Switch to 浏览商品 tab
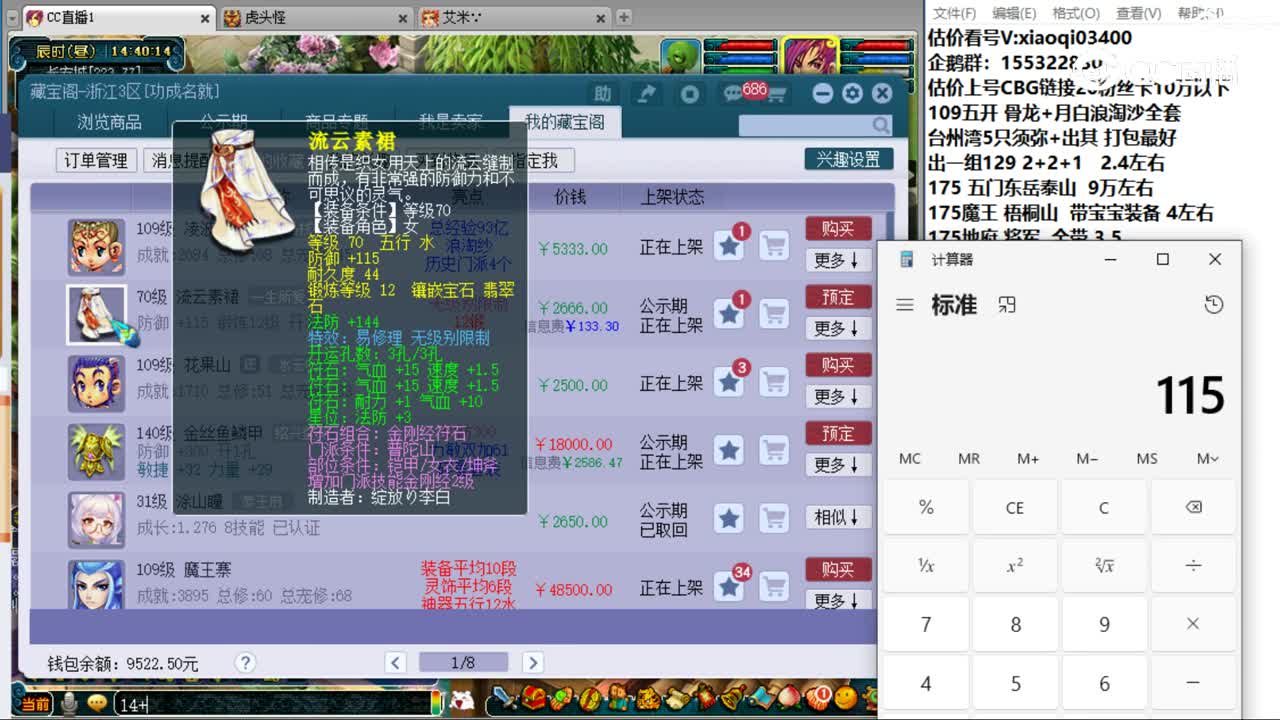This screenshot has width=1280, height=720. click(x=110, y=122)
